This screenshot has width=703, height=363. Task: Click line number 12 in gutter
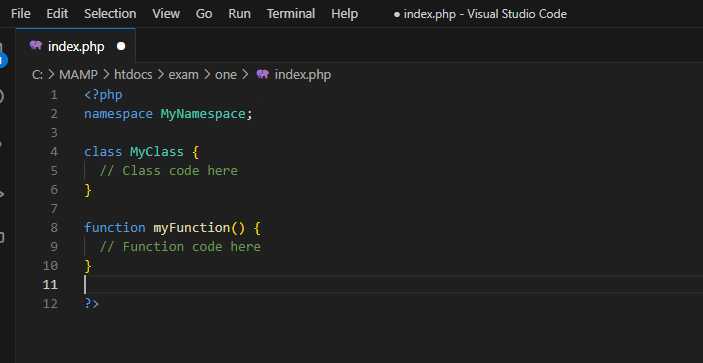50,304
